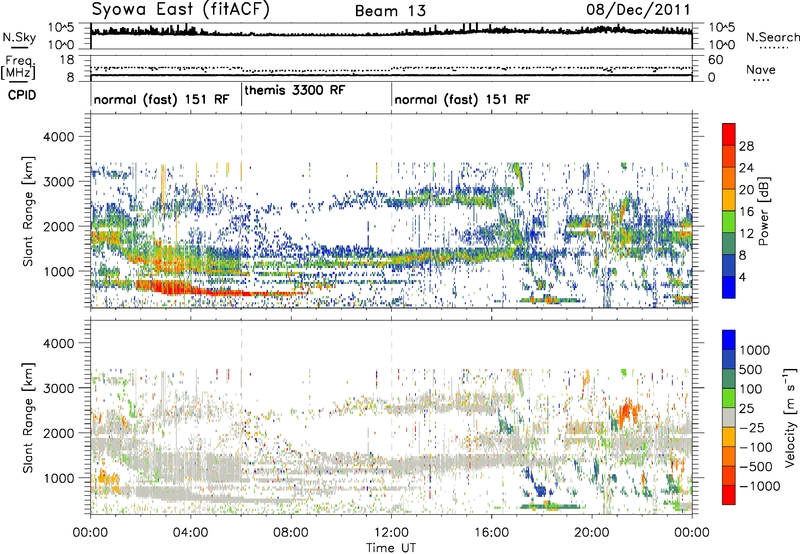800x554 pixels.
Task: Click the 'Freq. [MHz]' axis label
Action: (x=18, y=68)
